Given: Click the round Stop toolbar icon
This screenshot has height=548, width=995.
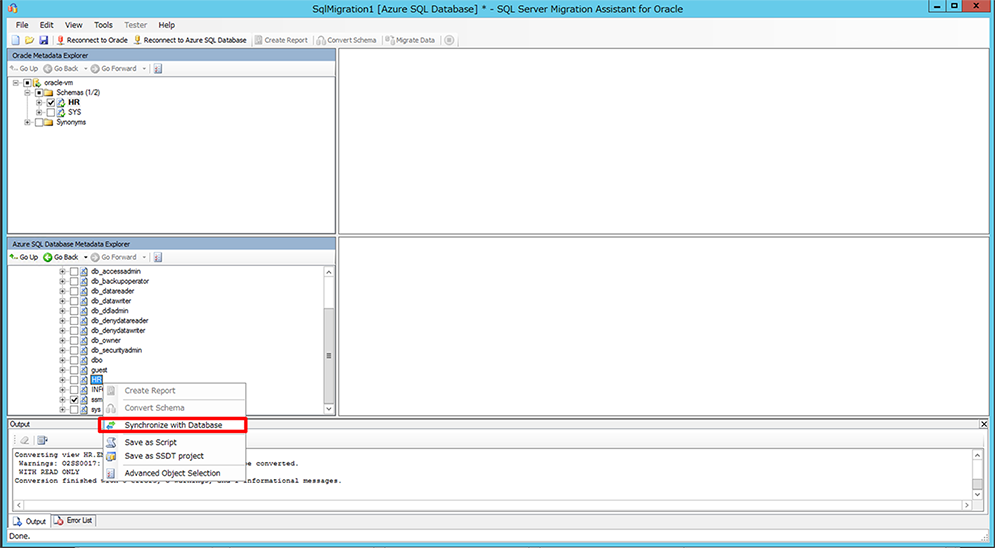Looking at the screenshot, I should tap(449, 40).
